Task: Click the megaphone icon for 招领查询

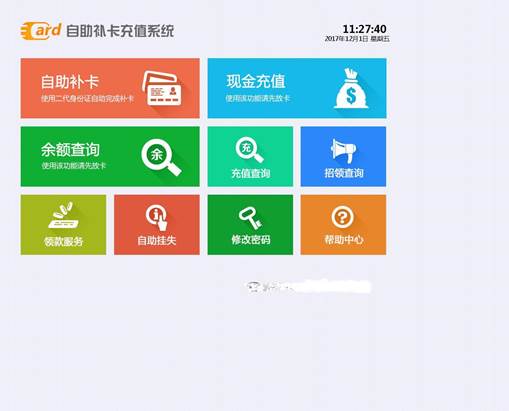Action: (x=343, y=151)
